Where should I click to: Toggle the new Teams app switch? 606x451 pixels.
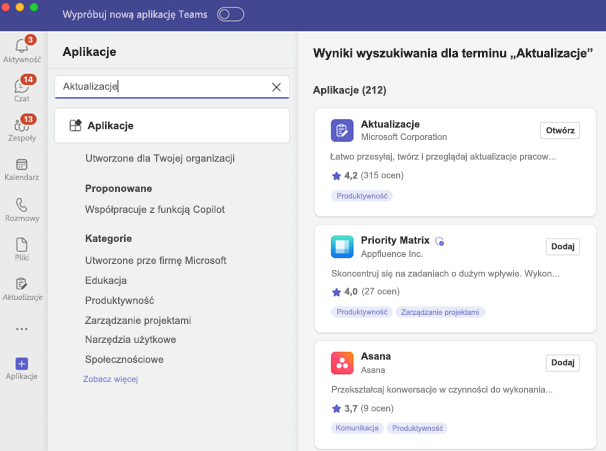point(230,15)
